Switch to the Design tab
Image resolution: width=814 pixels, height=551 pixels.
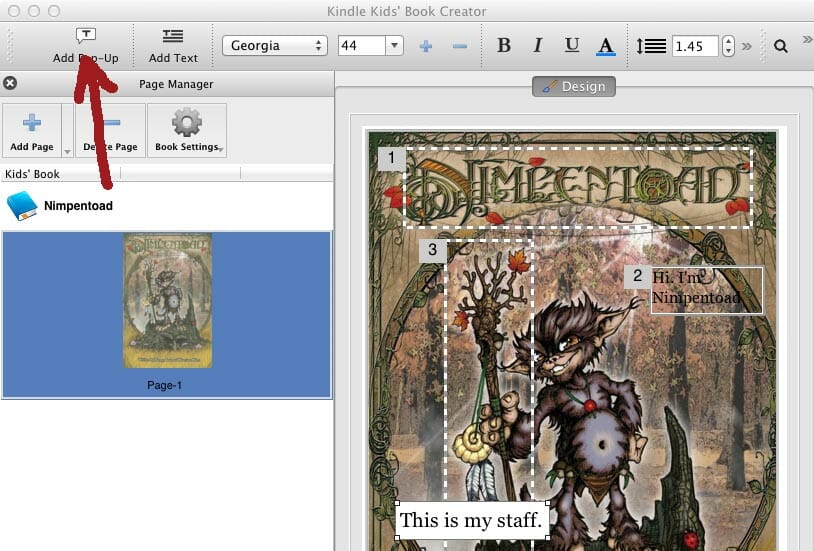point(574,86)
